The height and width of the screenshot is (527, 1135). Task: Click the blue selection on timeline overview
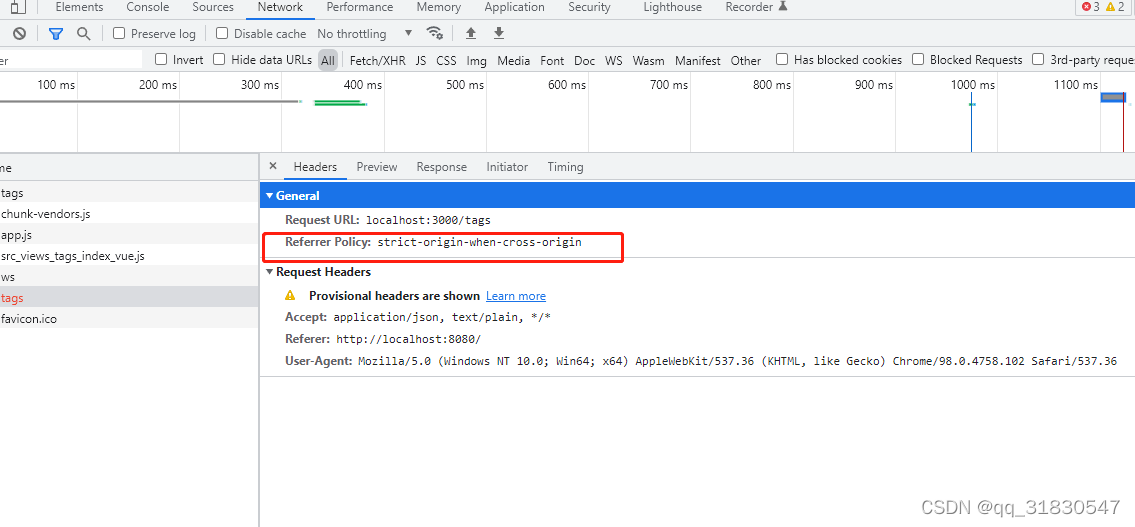pyautogui.click(x=1113, y=97)
